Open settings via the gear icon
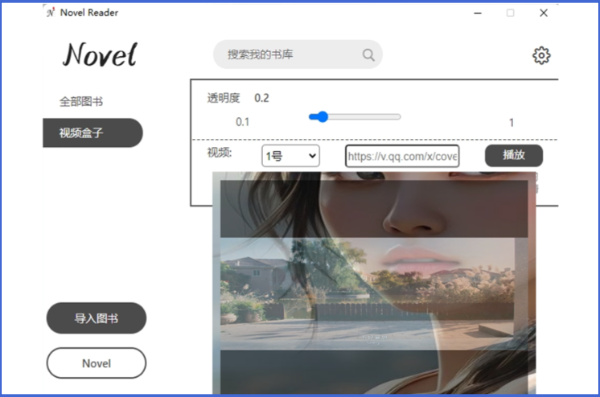Viewport: 600px width, 397px height. (541, 56)
